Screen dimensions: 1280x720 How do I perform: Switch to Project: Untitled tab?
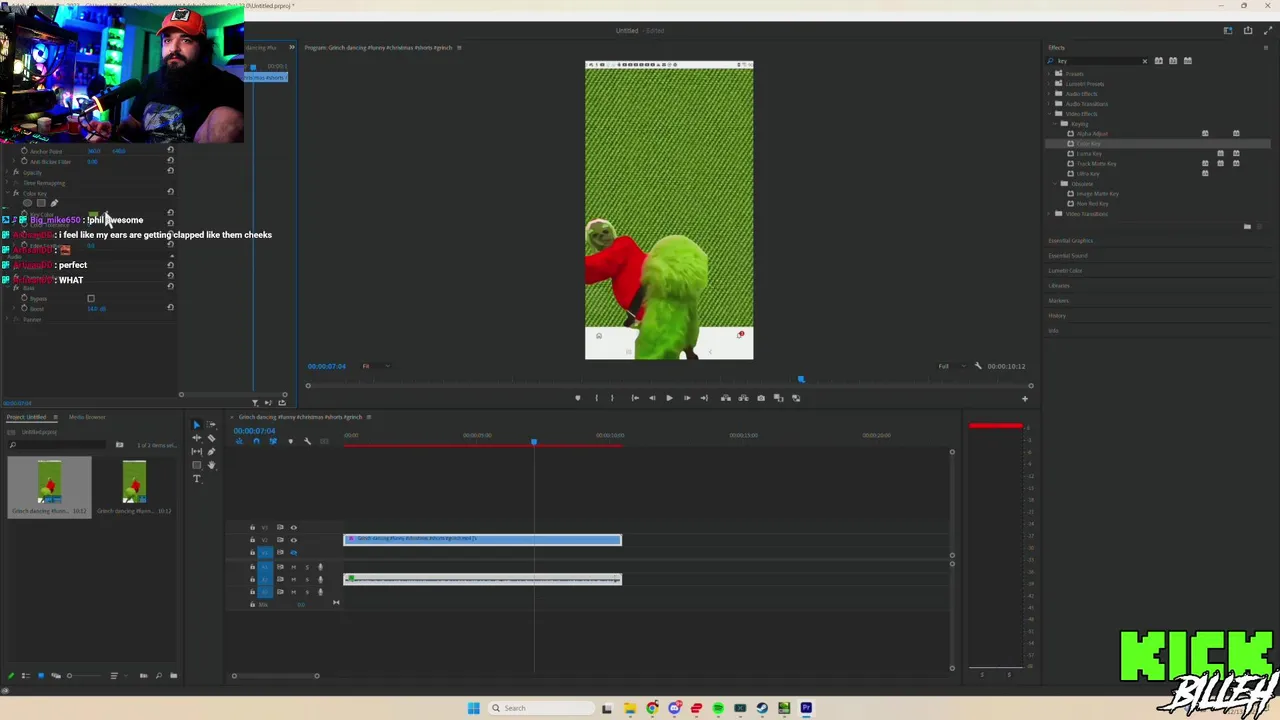pos(26,417)
